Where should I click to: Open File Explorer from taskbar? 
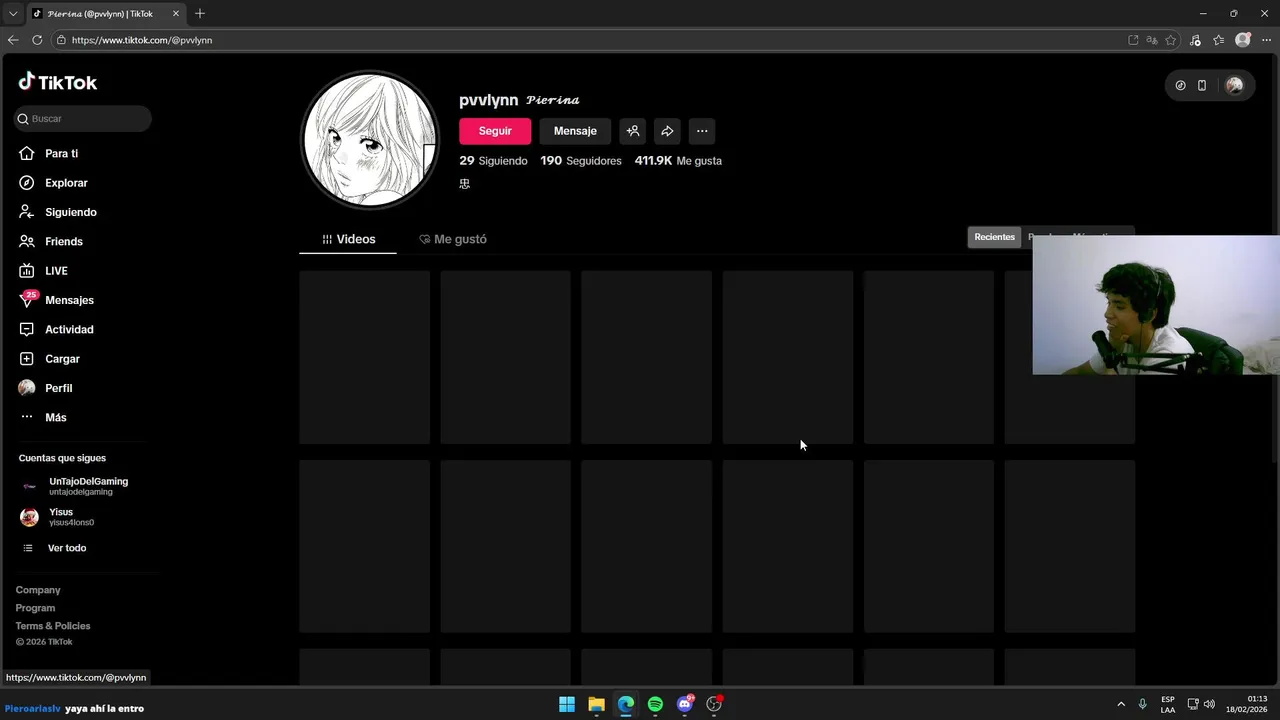[x=596, y=704]
